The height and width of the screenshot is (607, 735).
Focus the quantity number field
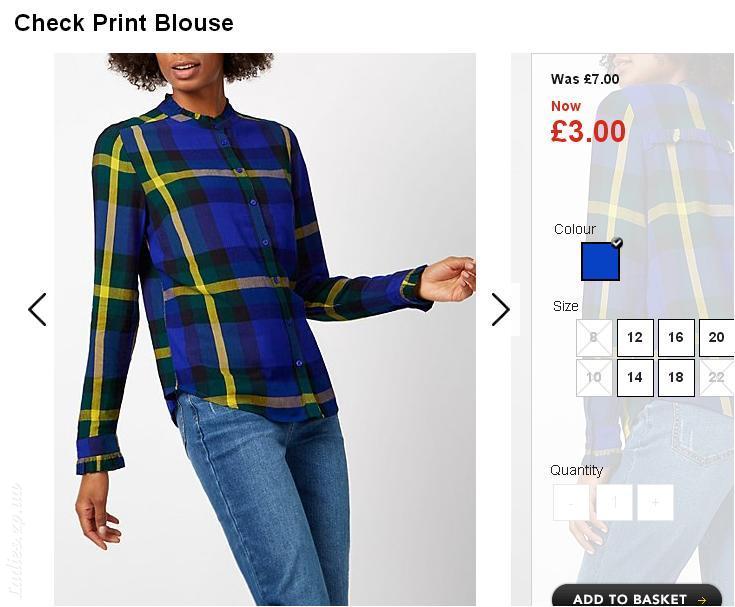pos(614,503)
